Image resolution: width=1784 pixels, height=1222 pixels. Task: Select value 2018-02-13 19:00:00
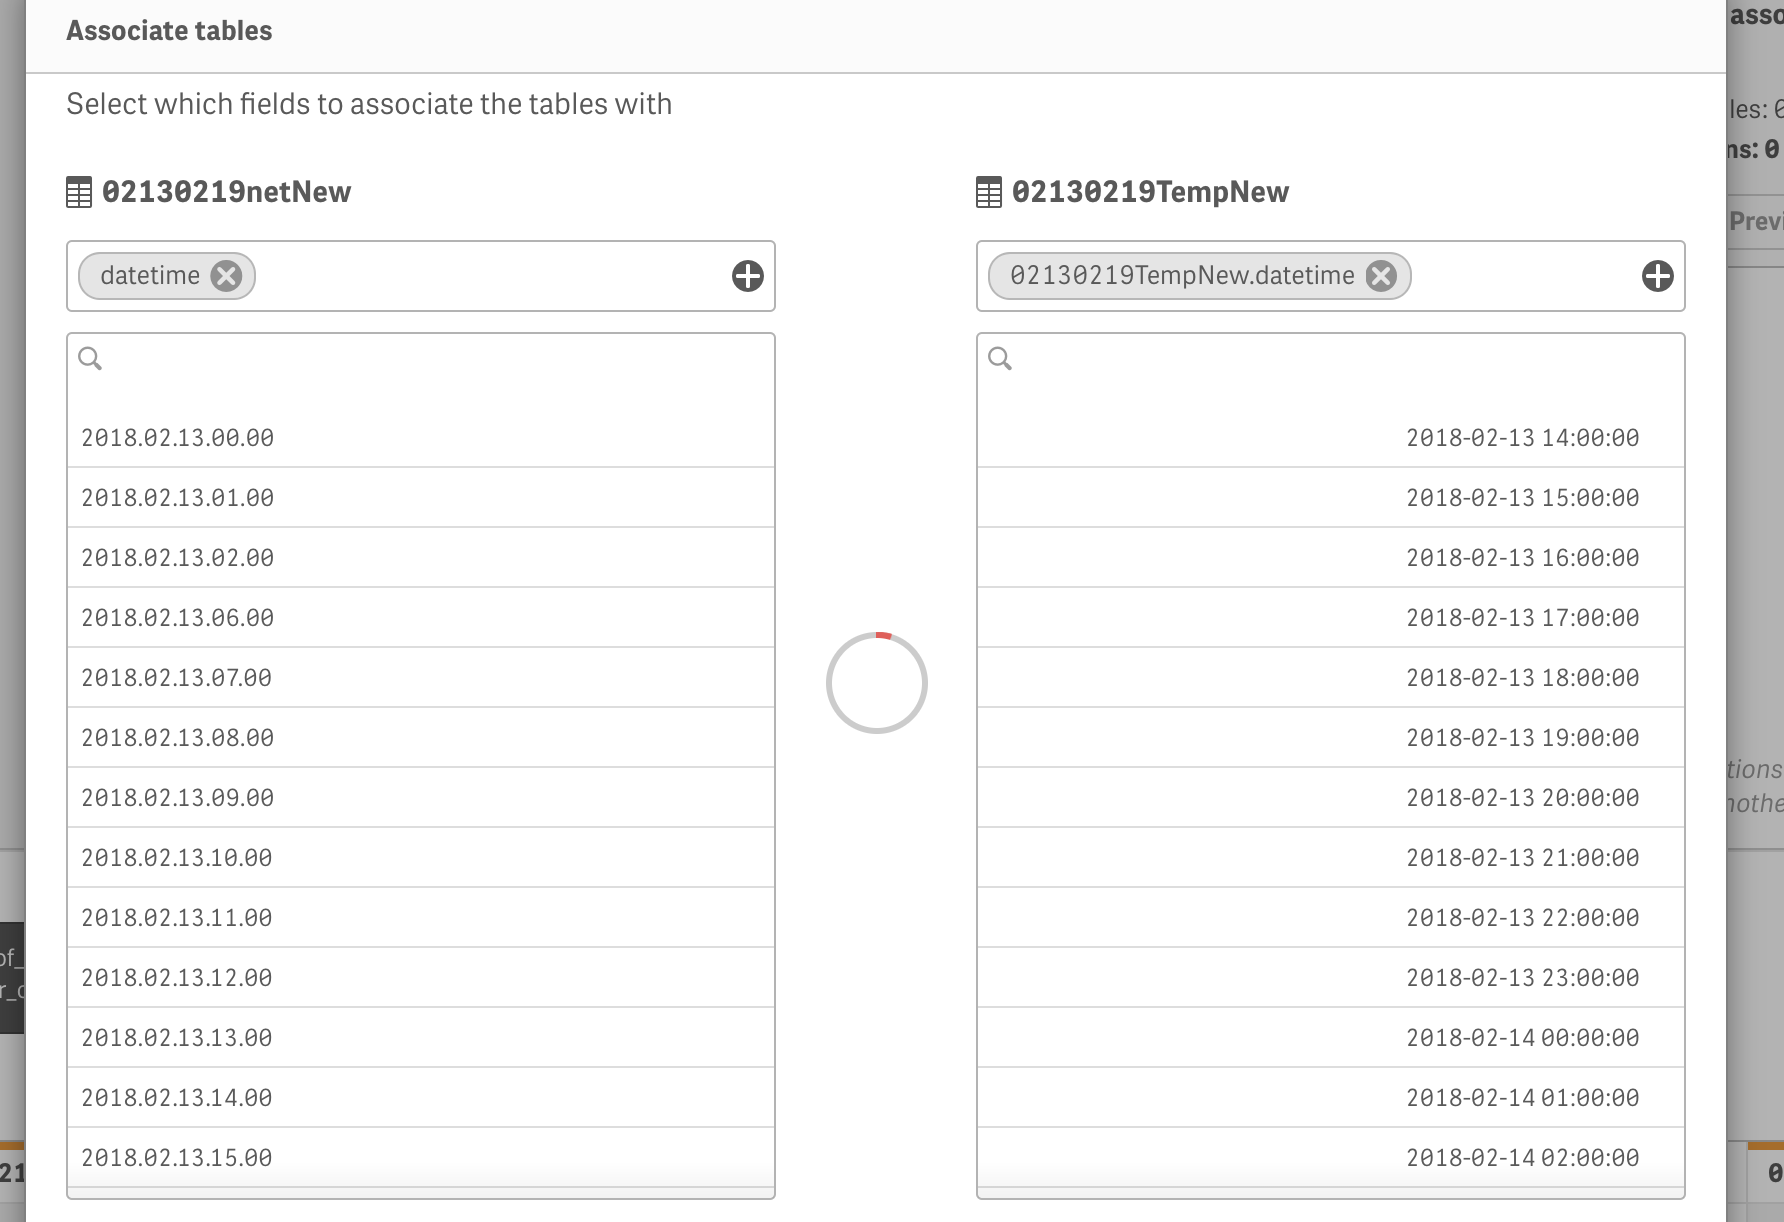point(1331,738)
